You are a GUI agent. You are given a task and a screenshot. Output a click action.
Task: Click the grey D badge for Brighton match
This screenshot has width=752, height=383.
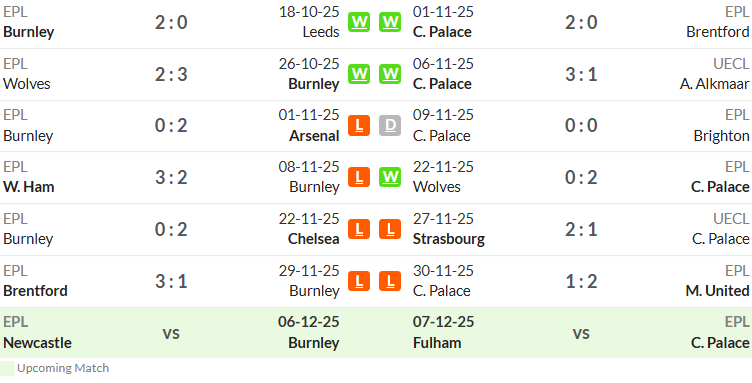[390, 126]
